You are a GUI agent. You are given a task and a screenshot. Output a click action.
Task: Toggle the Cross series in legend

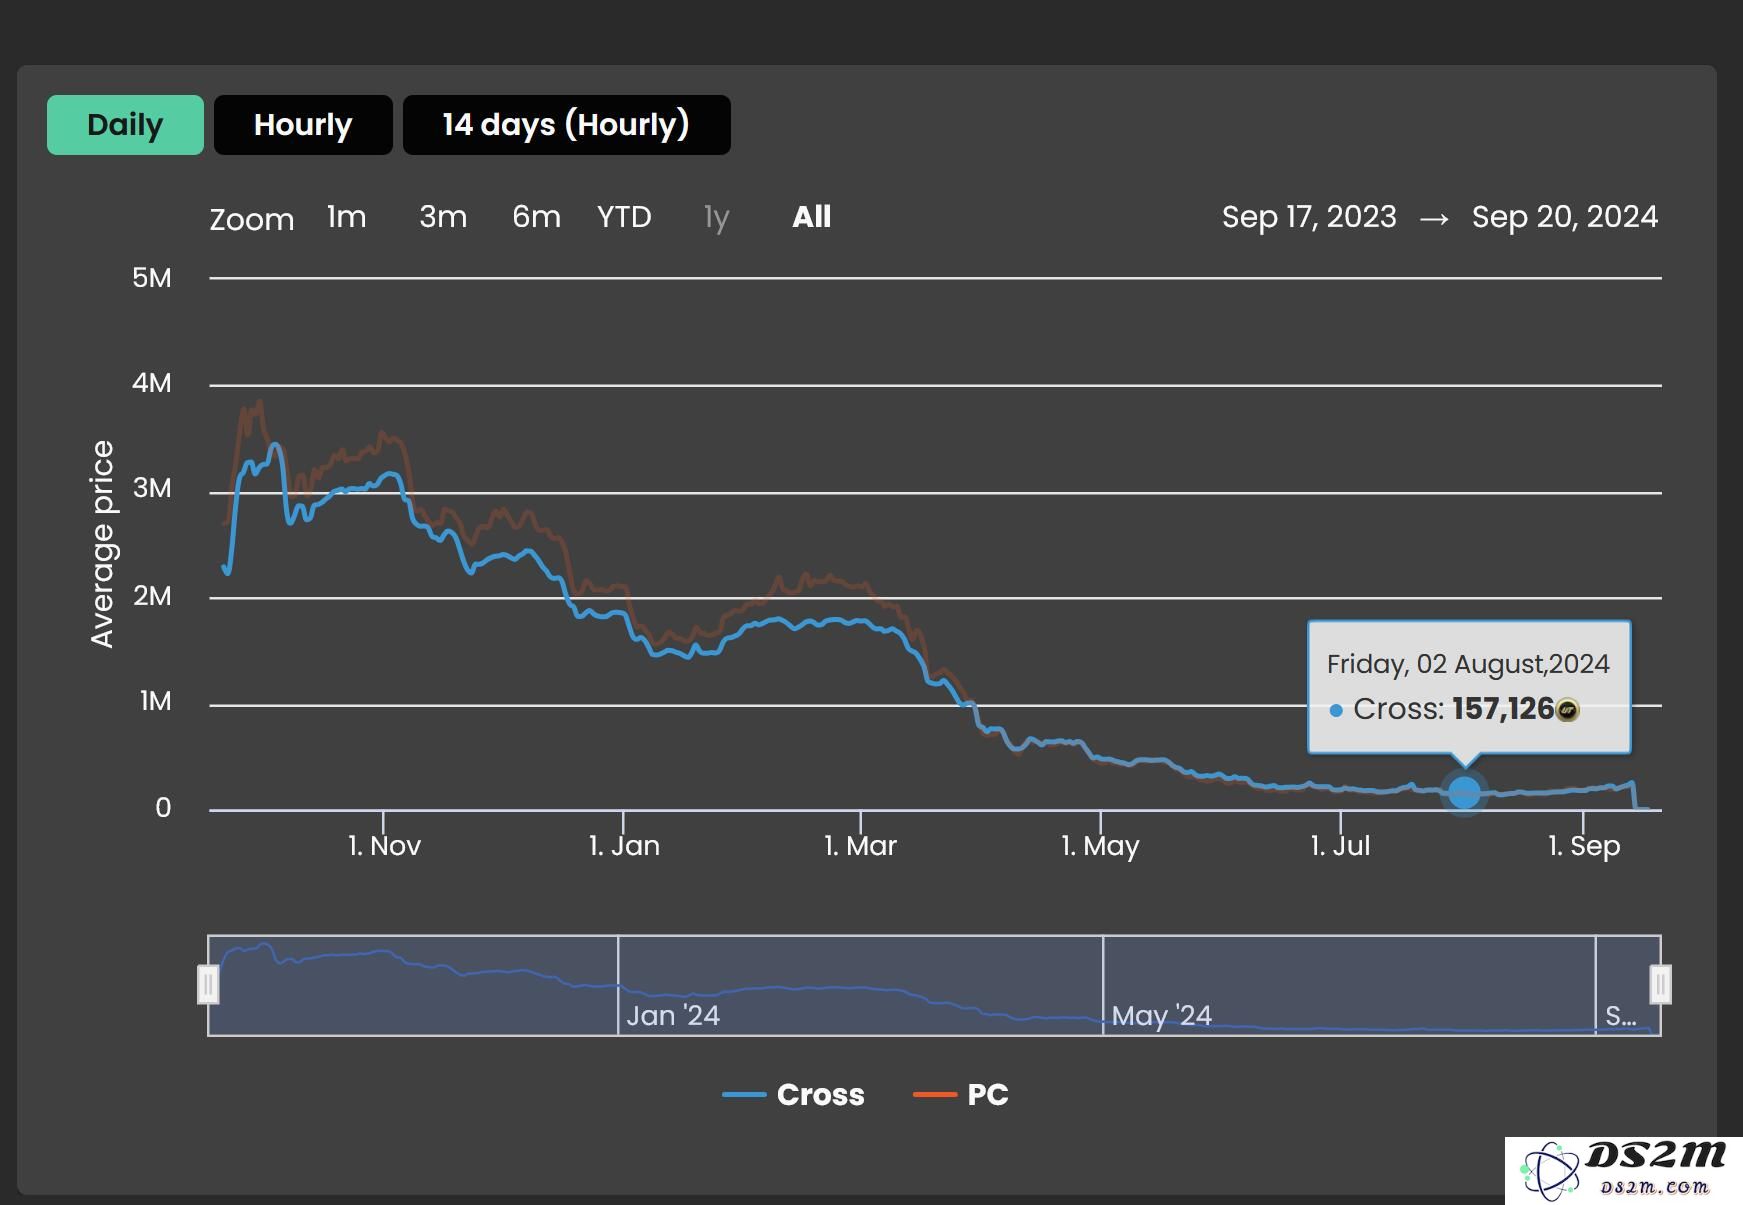pyautogui.click(x=793, y=1094)
